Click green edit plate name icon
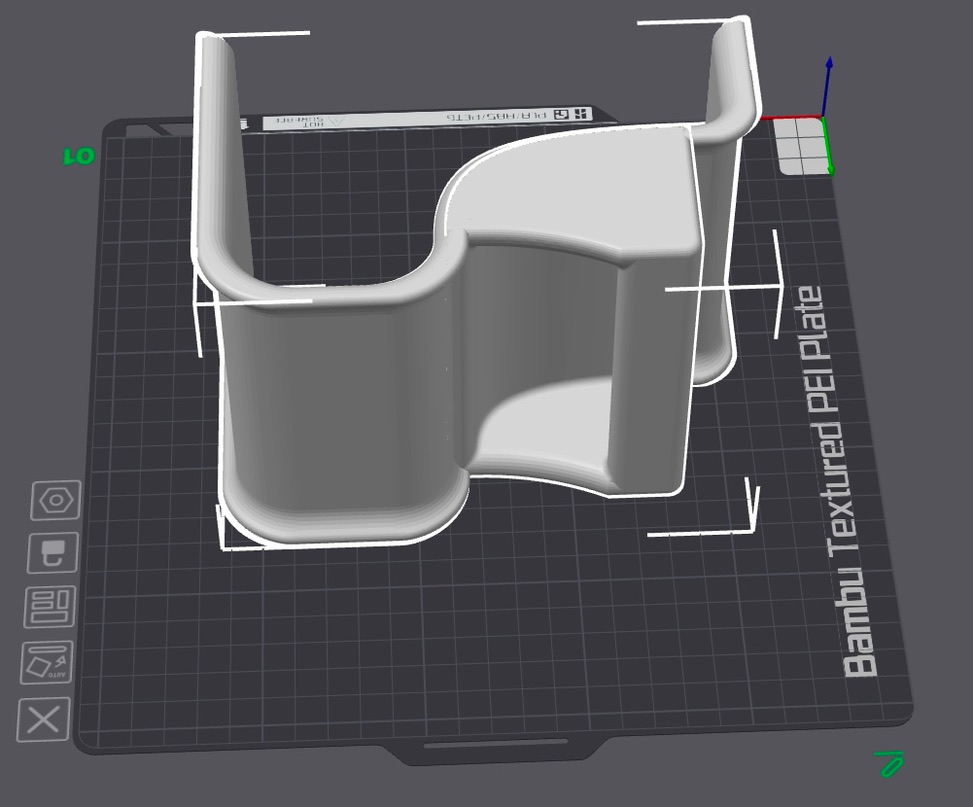The image size is (973, 807). [x=889, y=764]
